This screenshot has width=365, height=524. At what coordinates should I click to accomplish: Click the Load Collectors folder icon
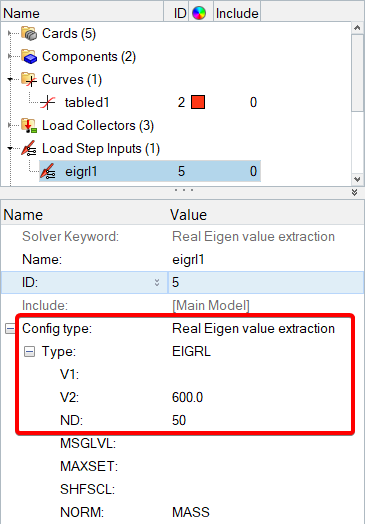[x=29, y=126]
